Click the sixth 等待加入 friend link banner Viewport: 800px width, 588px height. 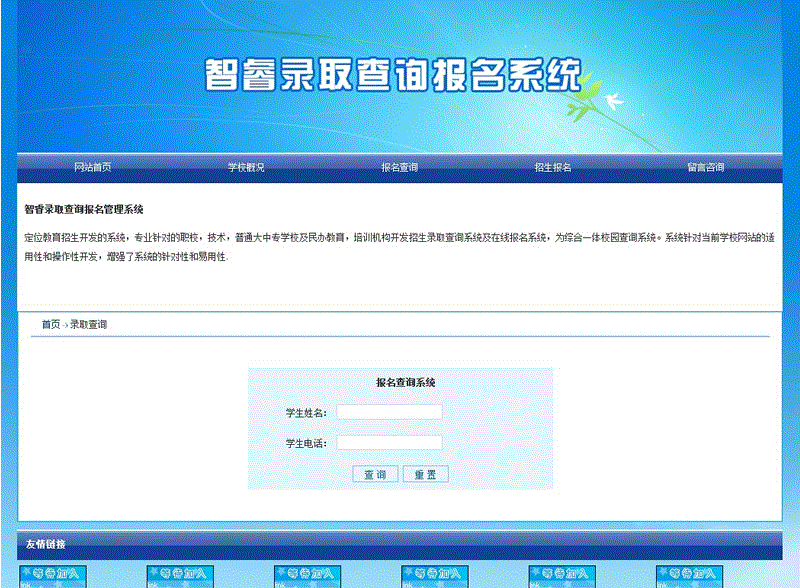point(689,576)
